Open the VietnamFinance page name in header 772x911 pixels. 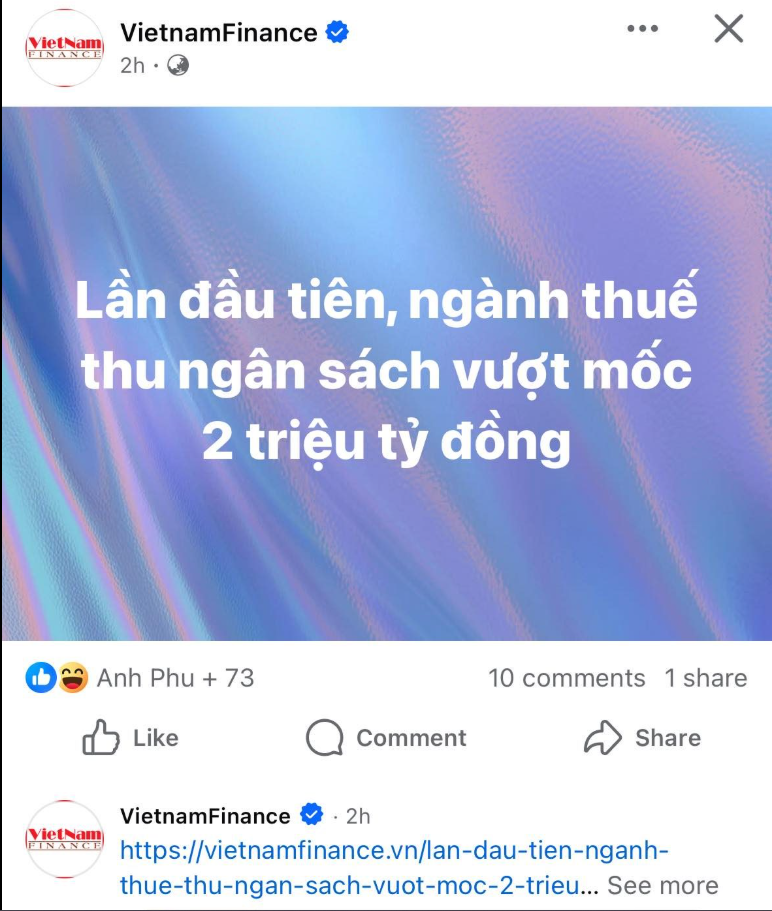218,33
